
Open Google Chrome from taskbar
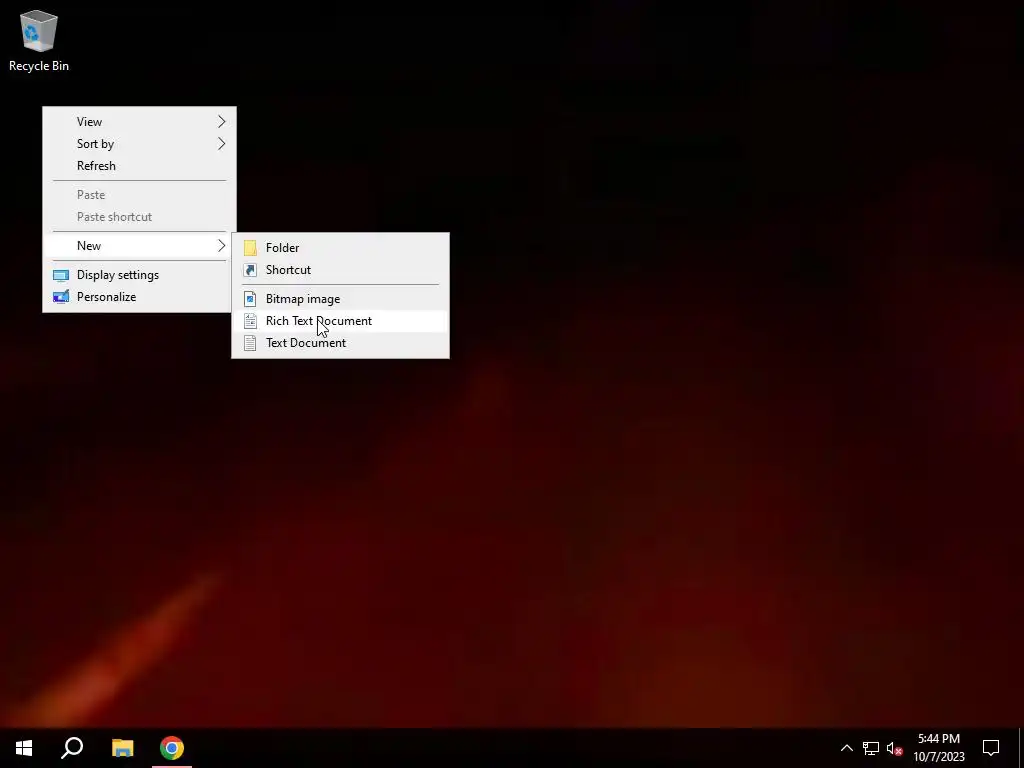click(x=172, y=748)
